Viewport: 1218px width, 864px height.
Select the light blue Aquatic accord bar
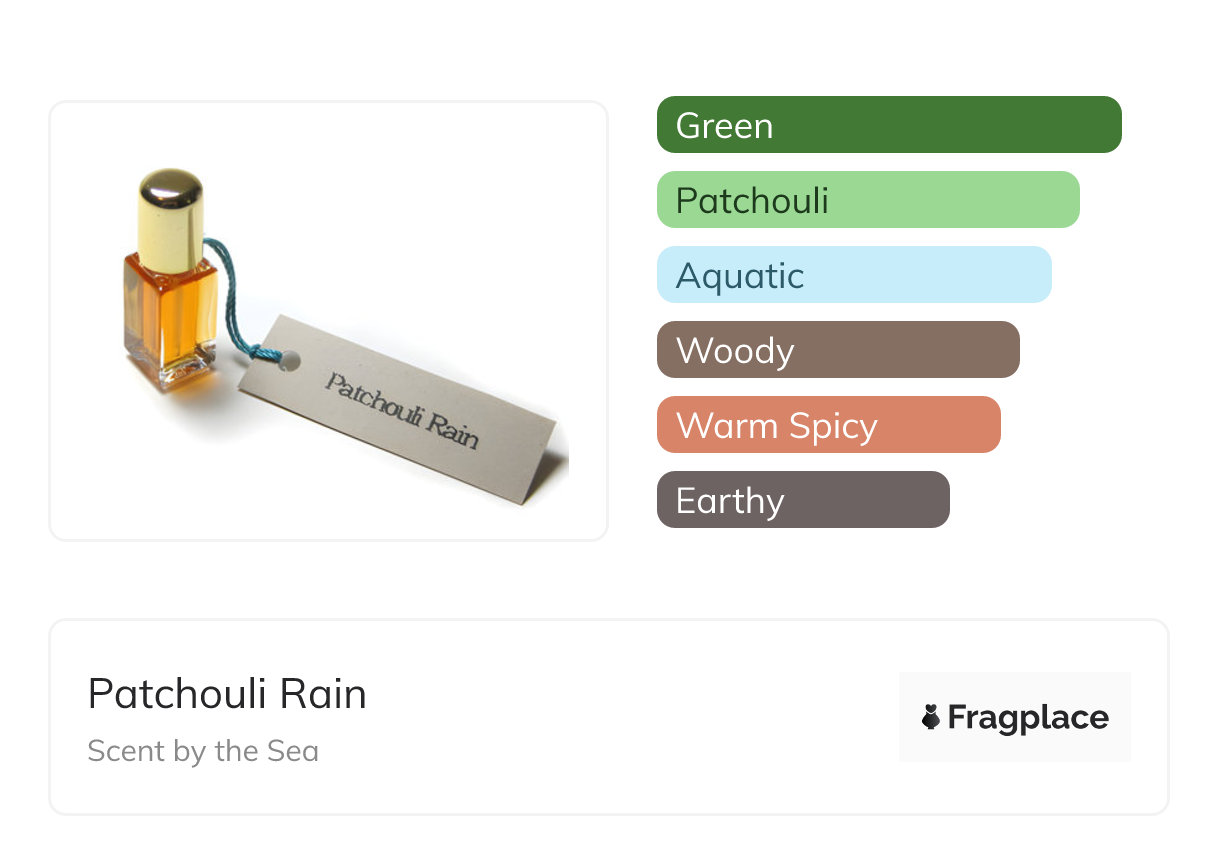(x=853, y=275)
